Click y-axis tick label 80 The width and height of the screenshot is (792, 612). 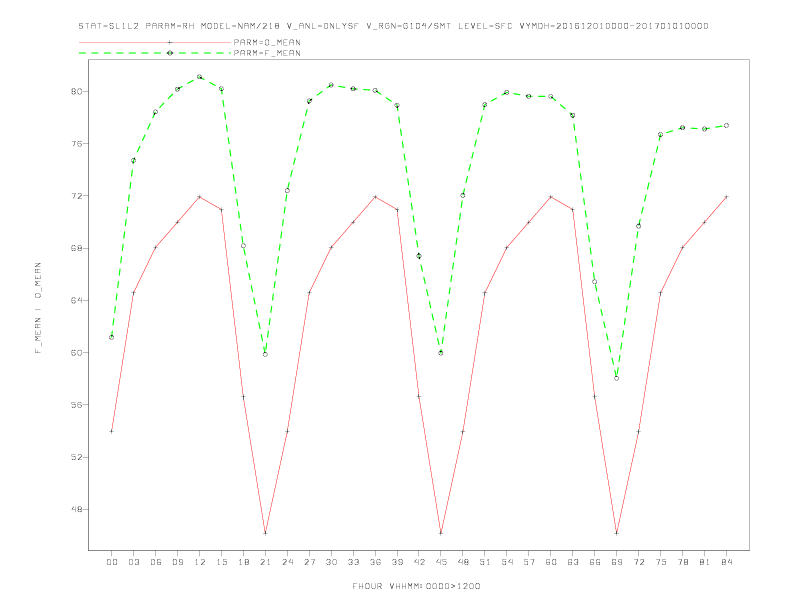(77, 91)
